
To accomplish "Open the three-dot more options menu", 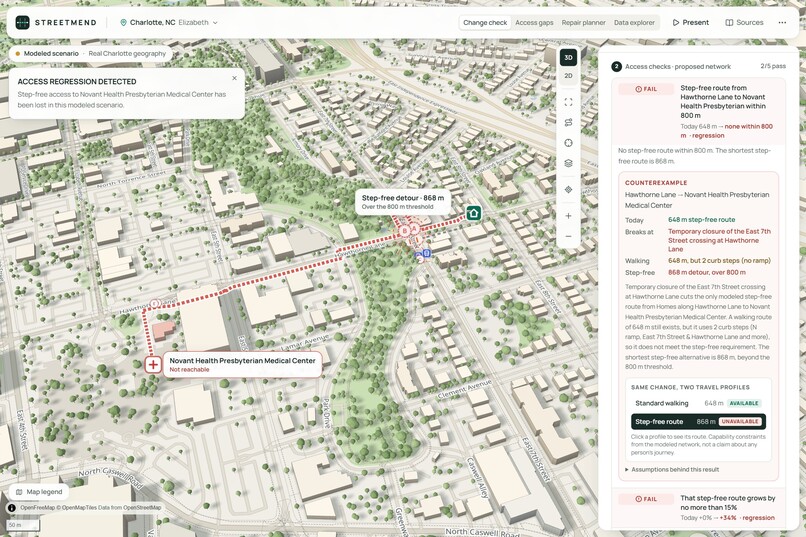I will coord(782,23).
